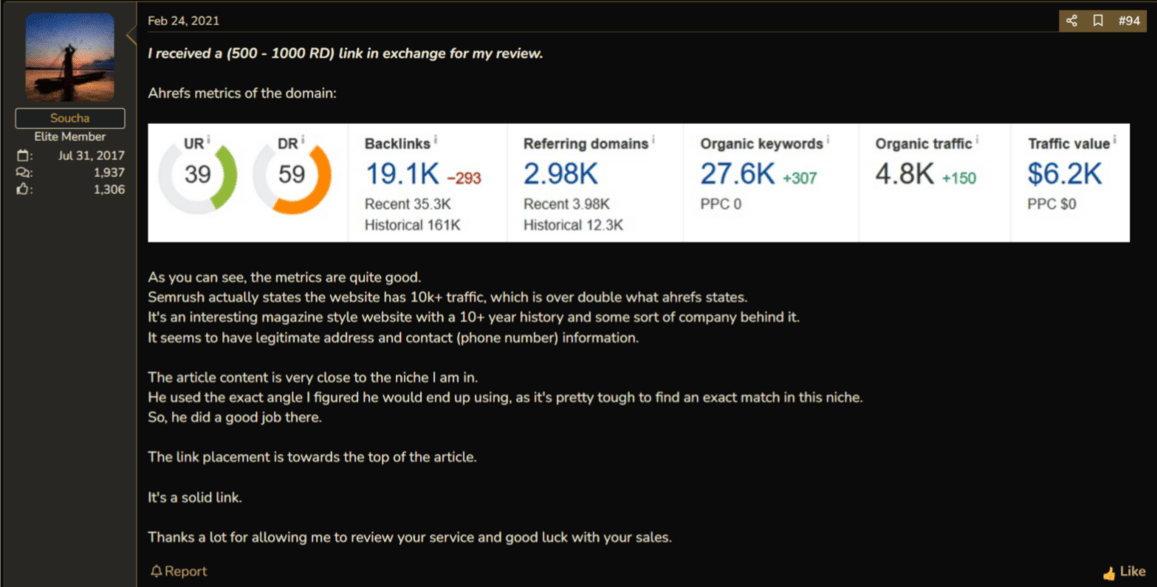Click the Soucha username badge
The width and height of the screenshot is (1157, 587).
70,118
